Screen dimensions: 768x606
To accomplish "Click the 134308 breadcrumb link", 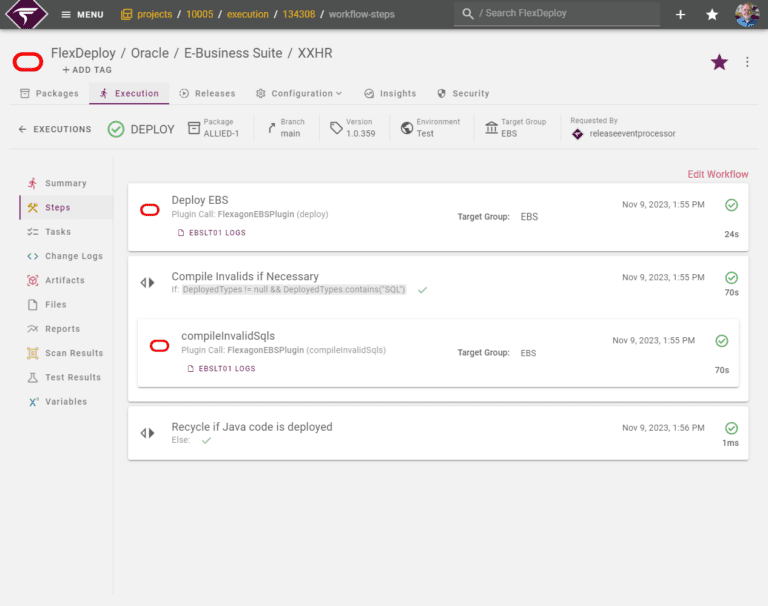I will coord(299,14).
